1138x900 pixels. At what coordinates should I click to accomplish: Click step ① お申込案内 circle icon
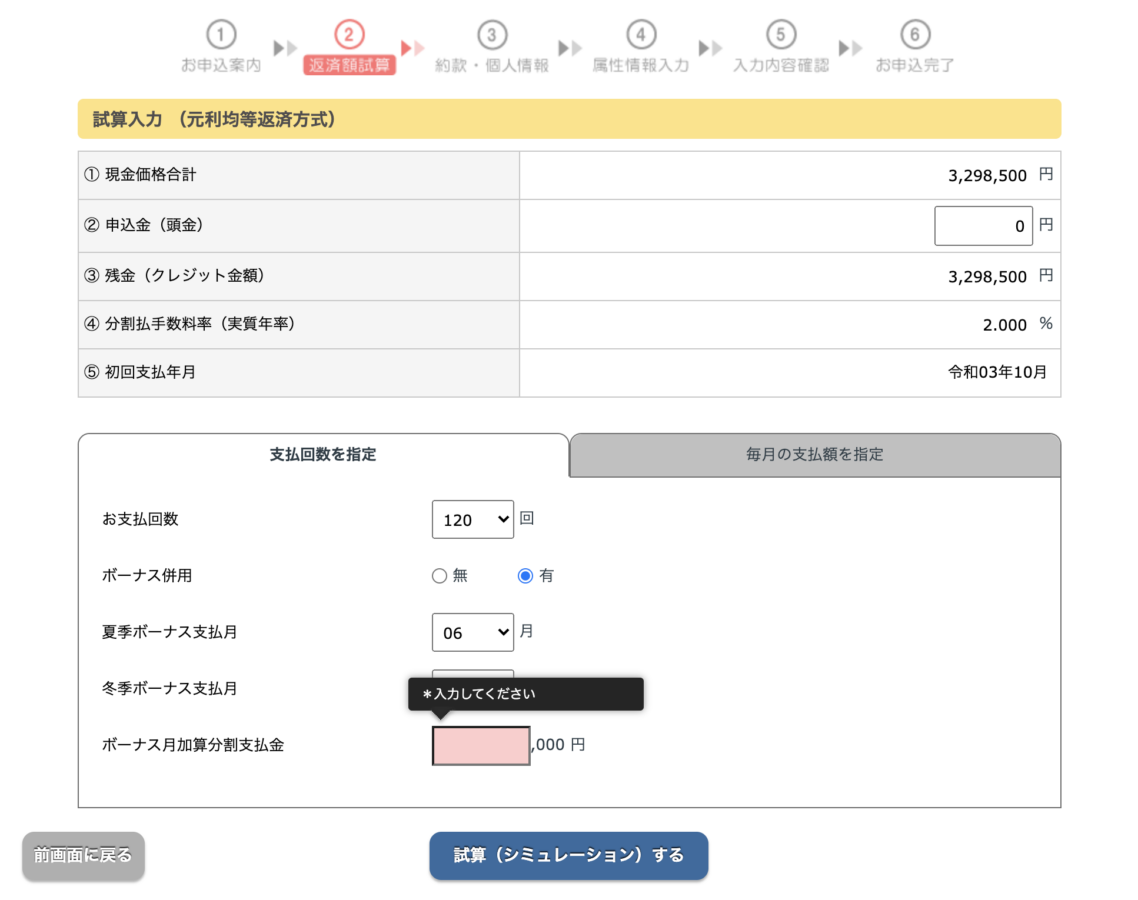click(221, 34)
